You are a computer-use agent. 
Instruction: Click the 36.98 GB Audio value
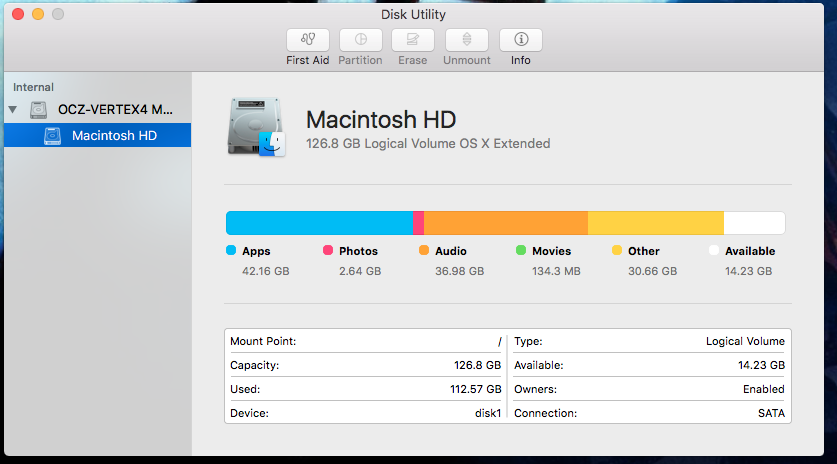coord(460,271)
